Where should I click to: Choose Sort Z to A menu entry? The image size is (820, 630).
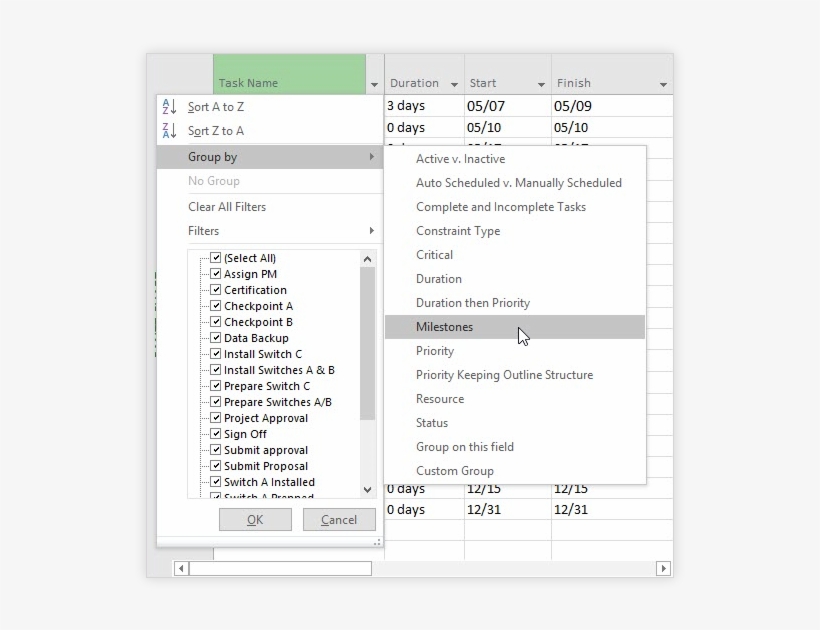pos(270,131)
